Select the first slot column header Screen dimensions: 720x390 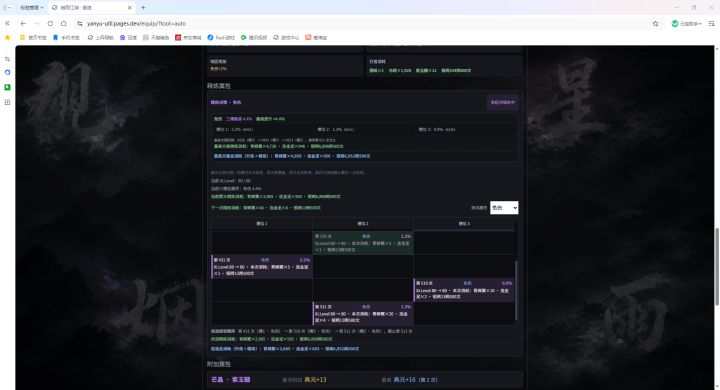click(x=262, y=224)
